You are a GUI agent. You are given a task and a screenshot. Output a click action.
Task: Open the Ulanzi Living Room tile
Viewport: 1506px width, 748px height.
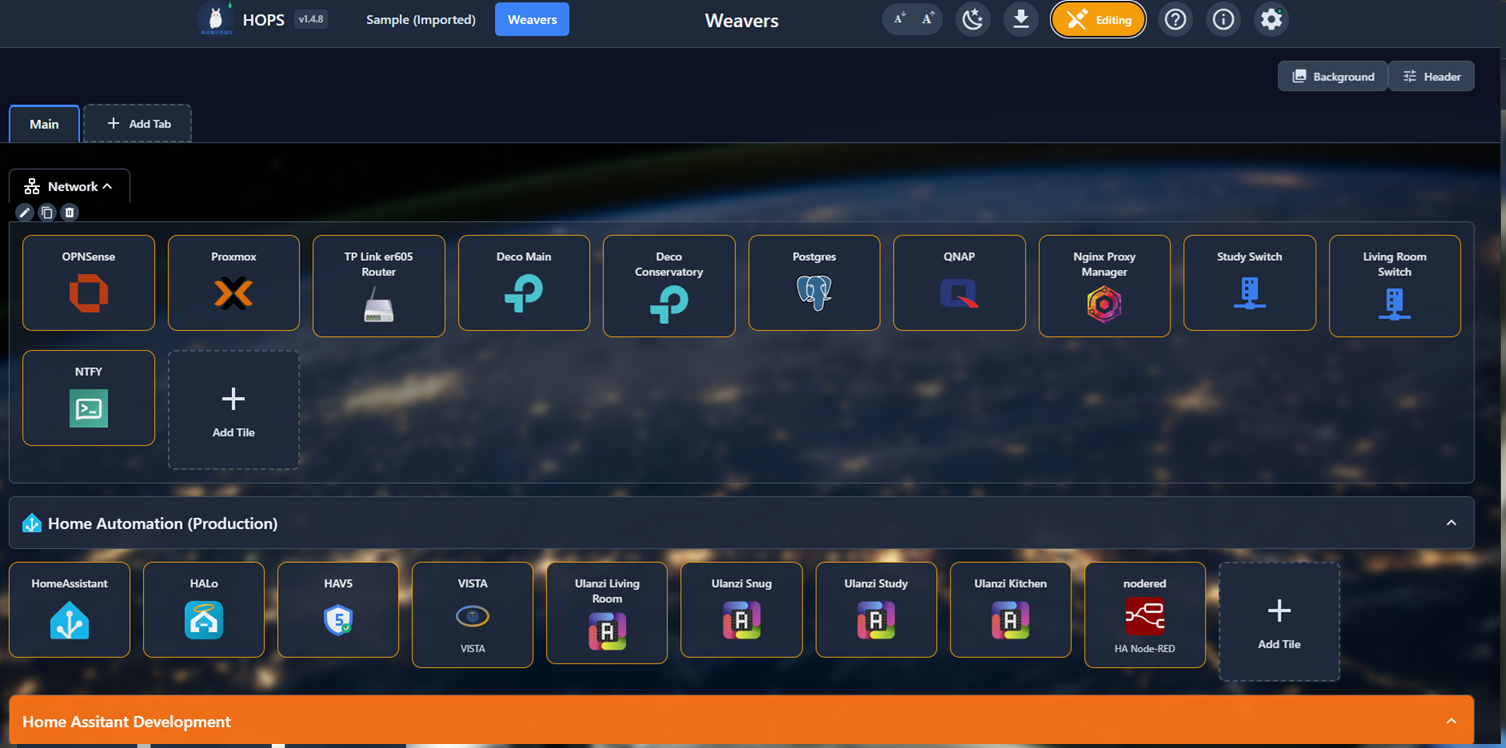click(x=607, y=613)
